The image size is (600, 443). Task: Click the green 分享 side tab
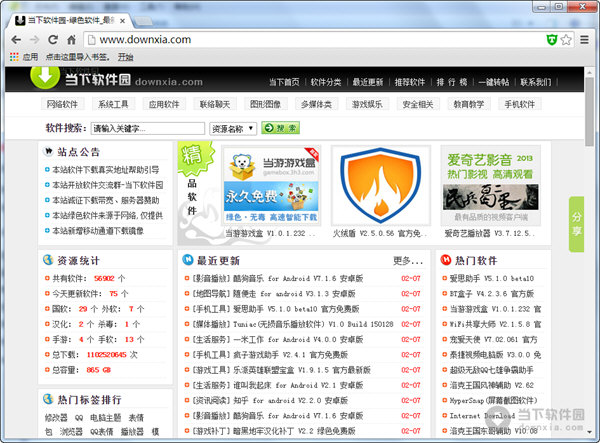coord(576,224)
